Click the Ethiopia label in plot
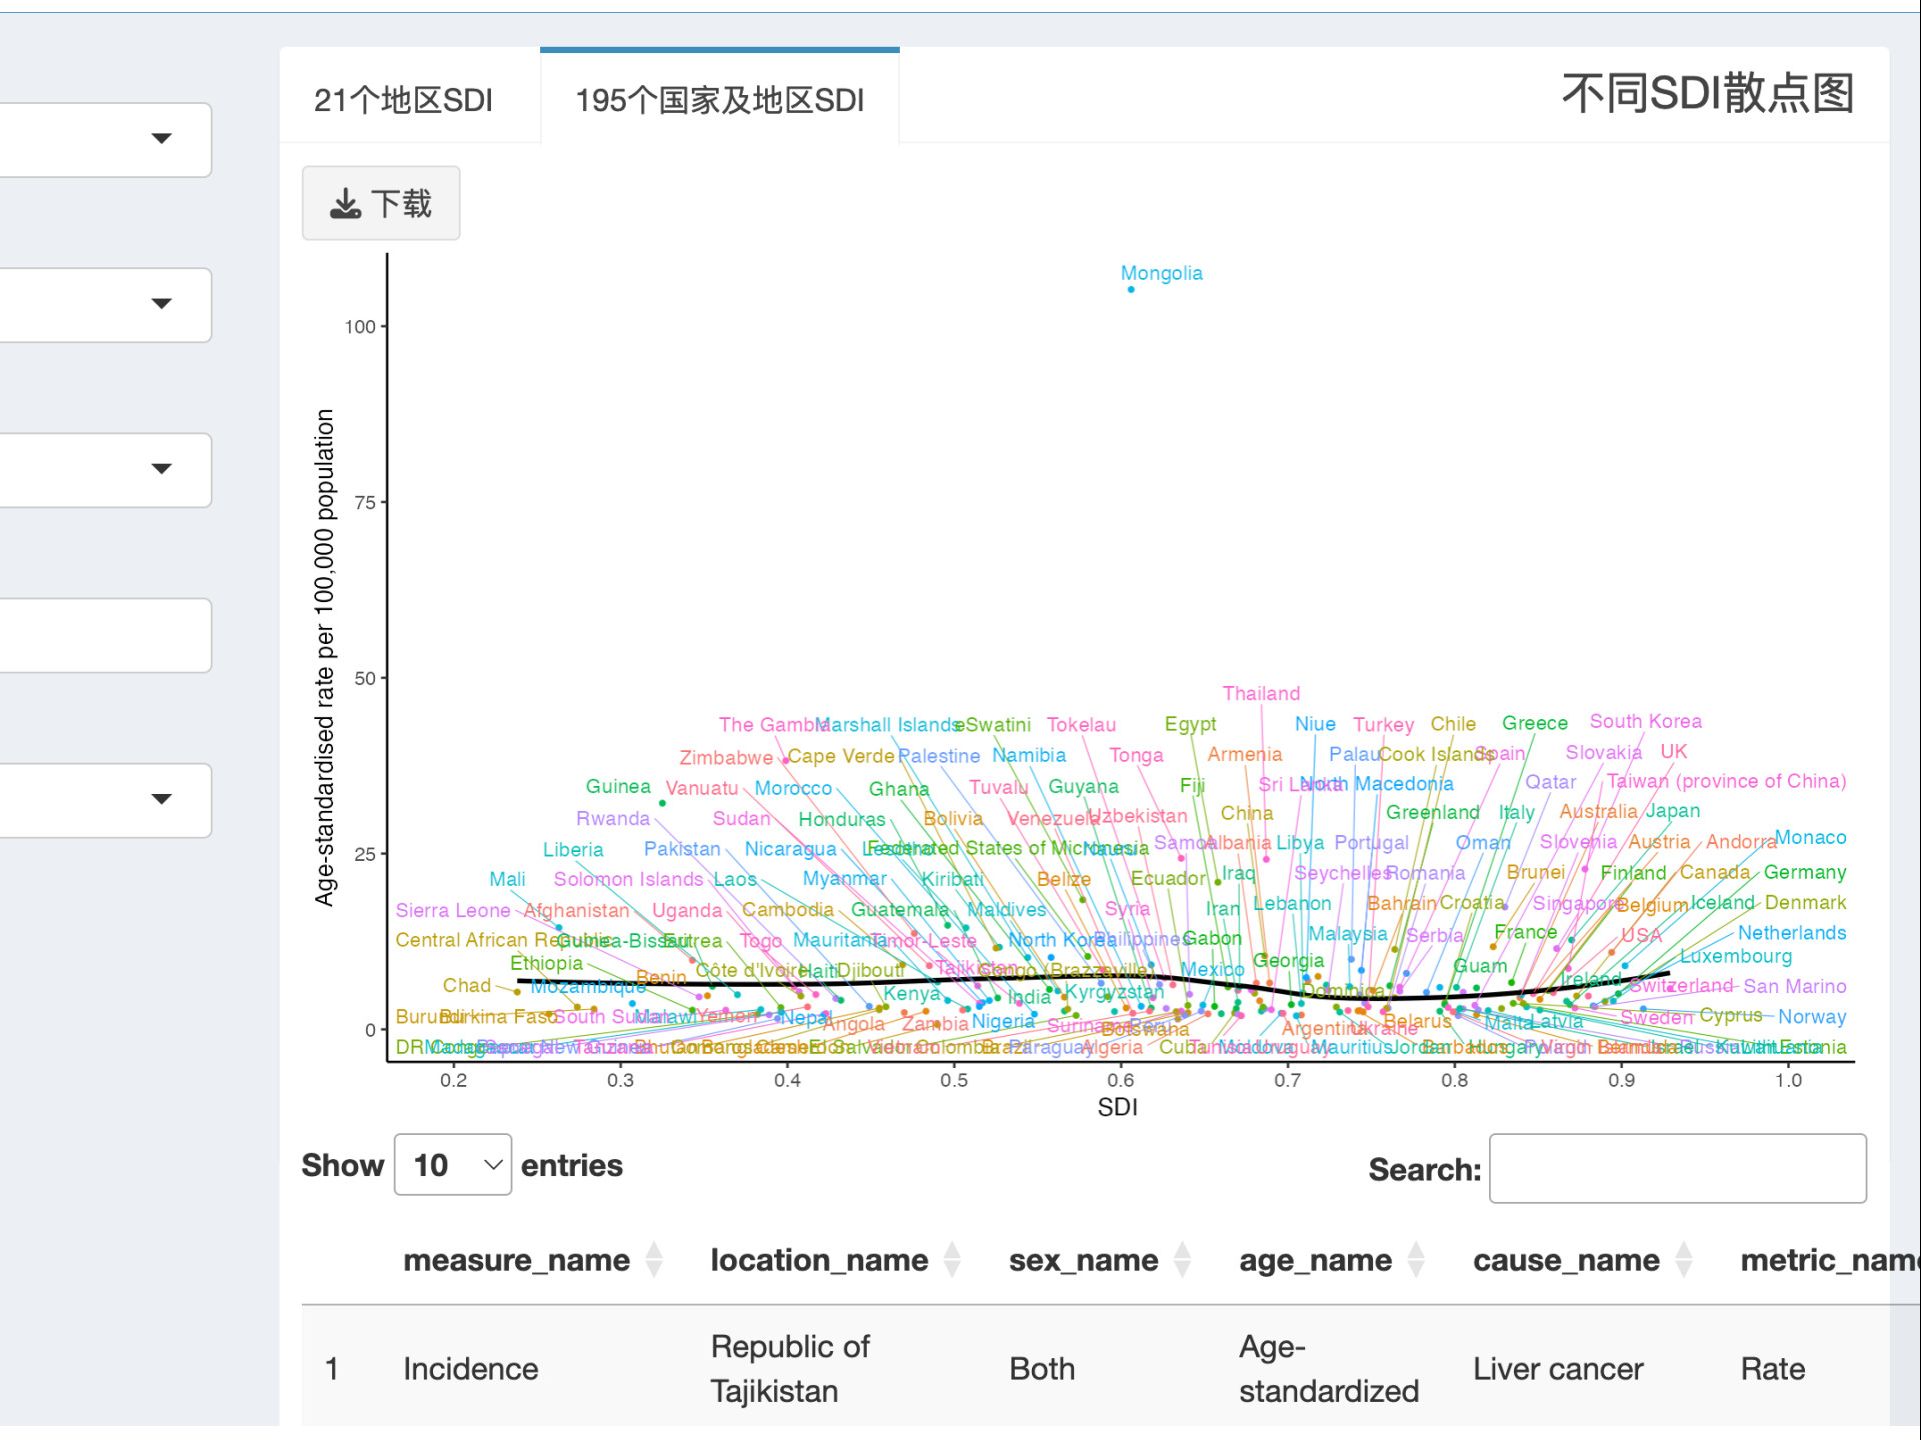Viewport: 1921px width, 1440px height. coord(546,963)
